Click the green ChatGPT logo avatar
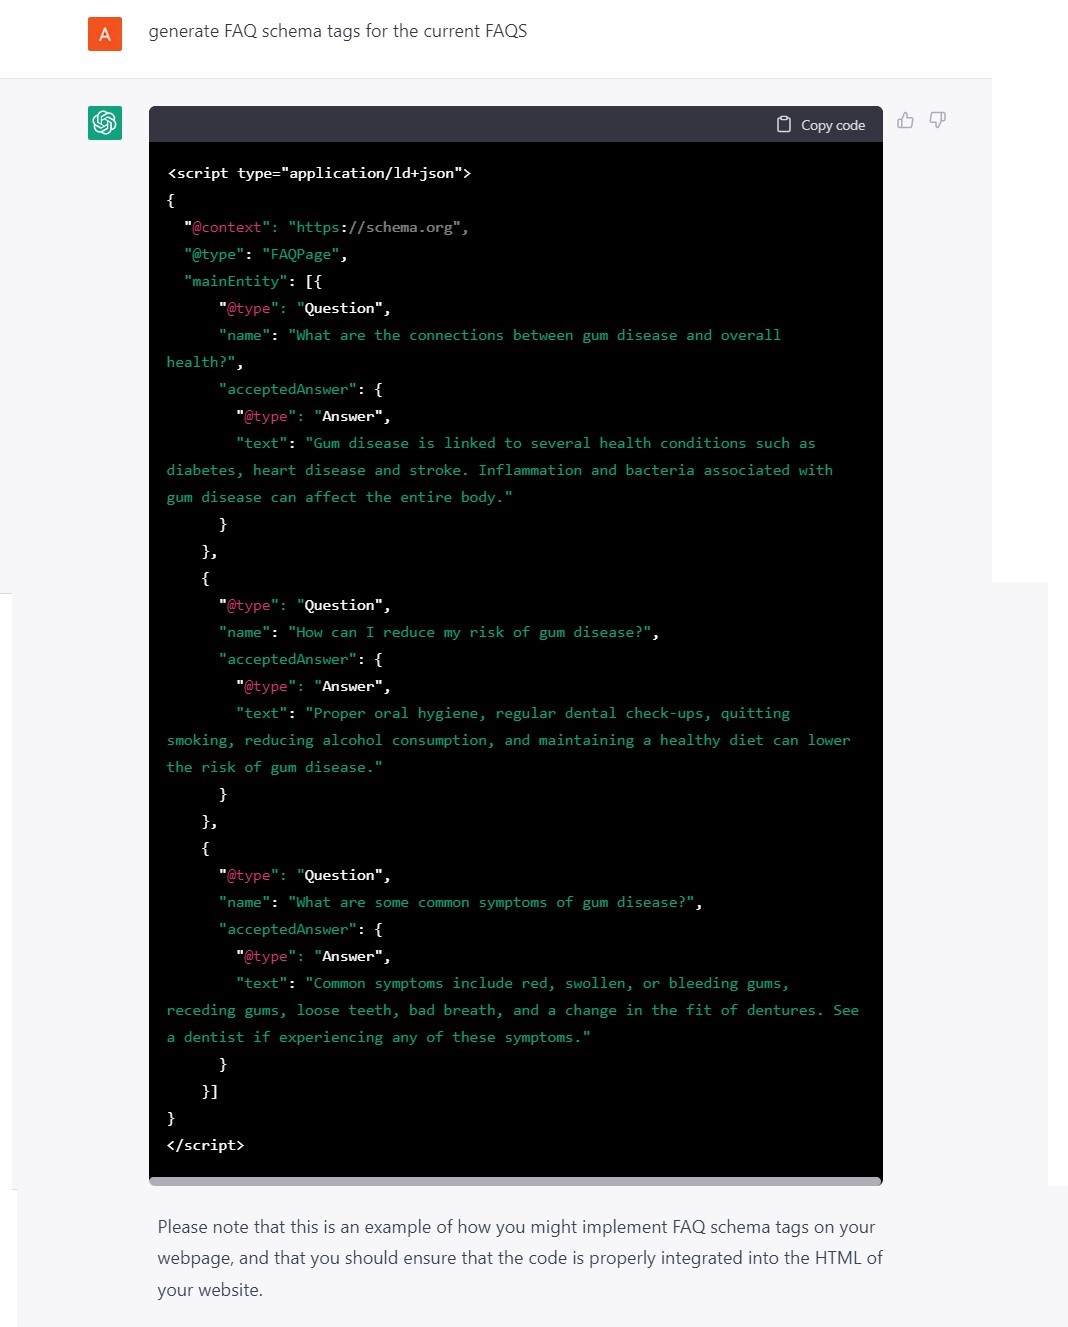This screenshot has height=1327, width=1068. [105, 123]
